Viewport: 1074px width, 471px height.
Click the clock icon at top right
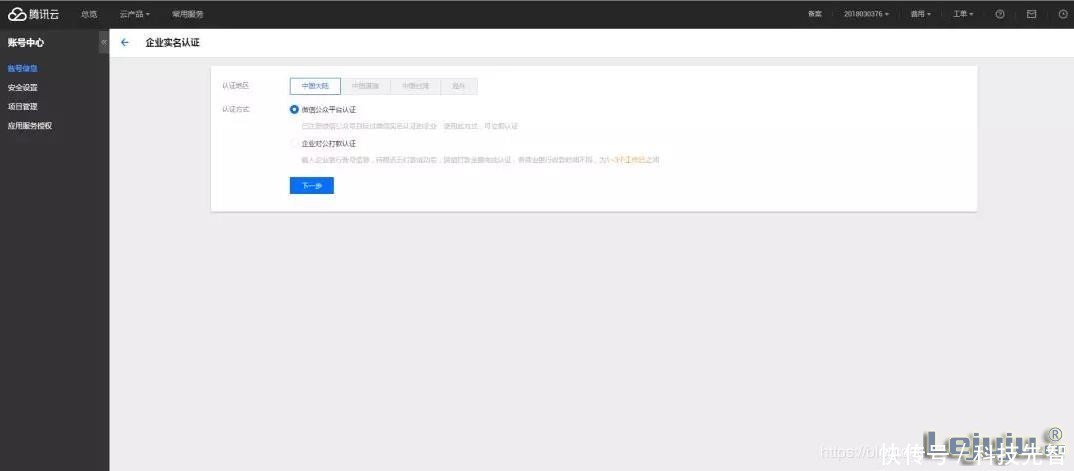coord(1062,14)
